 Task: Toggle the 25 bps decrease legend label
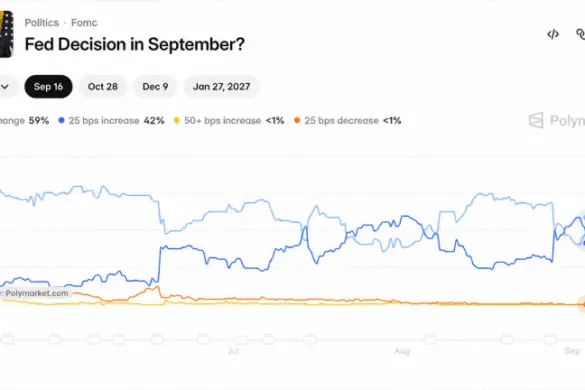coord(341,121)
